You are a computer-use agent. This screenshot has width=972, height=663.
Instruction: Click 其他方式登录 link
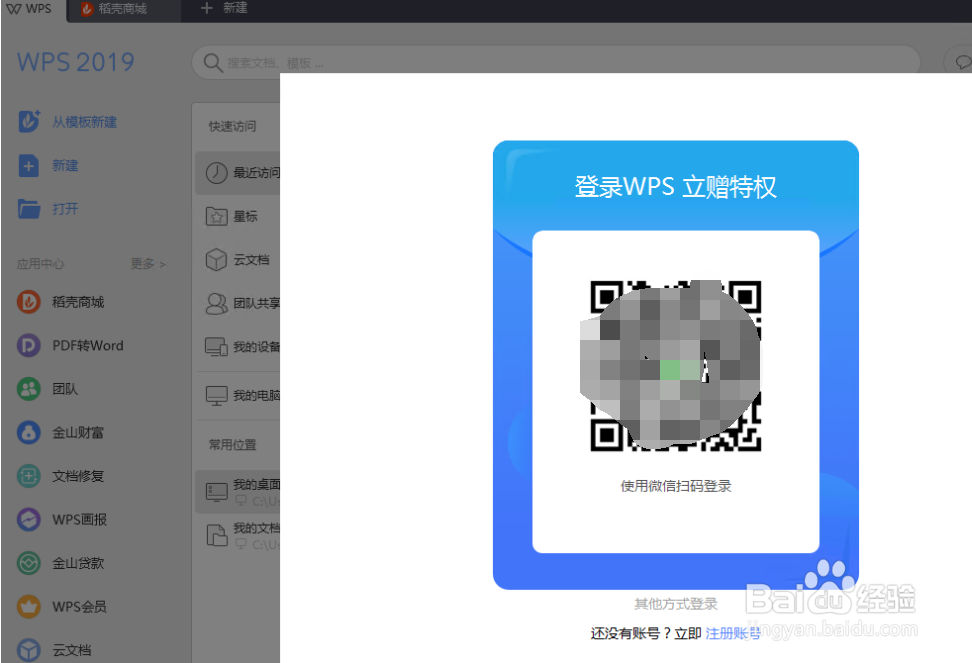pos(676,604)
